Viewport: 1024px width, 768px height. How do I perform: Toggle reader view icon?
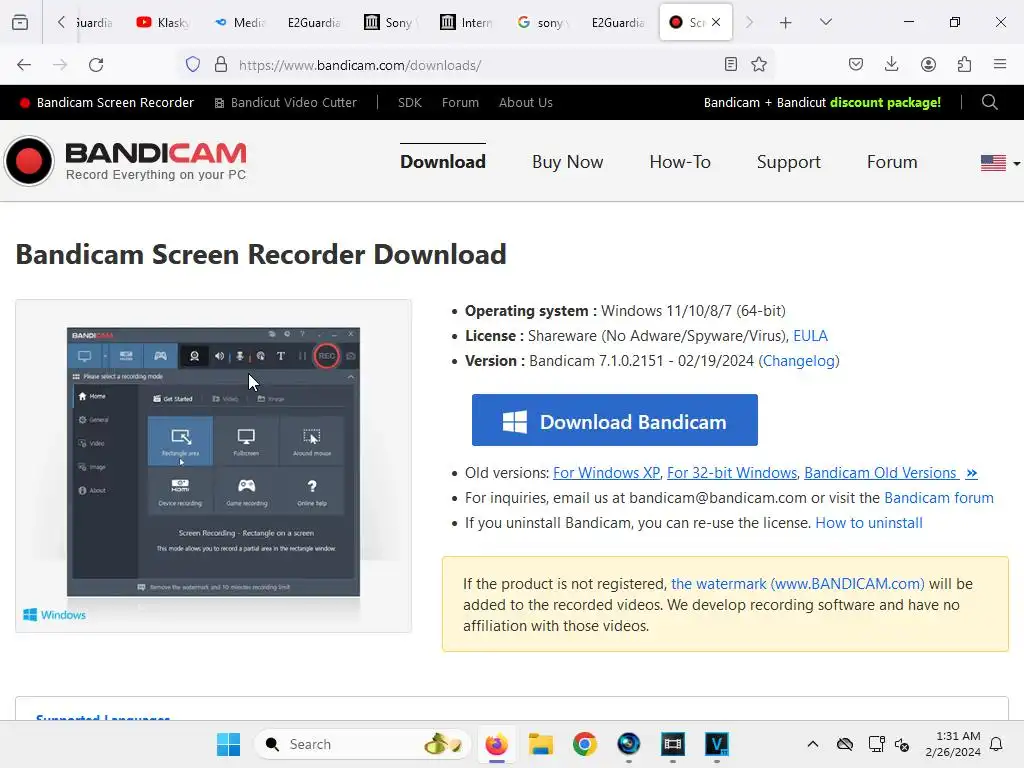(x=731, y=64)
